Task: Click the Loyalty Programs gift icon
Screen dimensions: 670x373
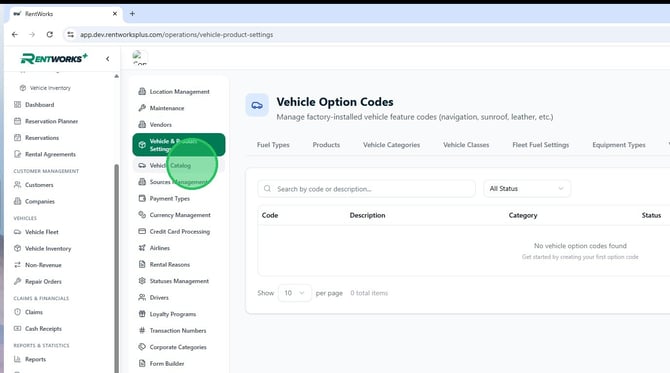Action: click(x=142, y=314)
